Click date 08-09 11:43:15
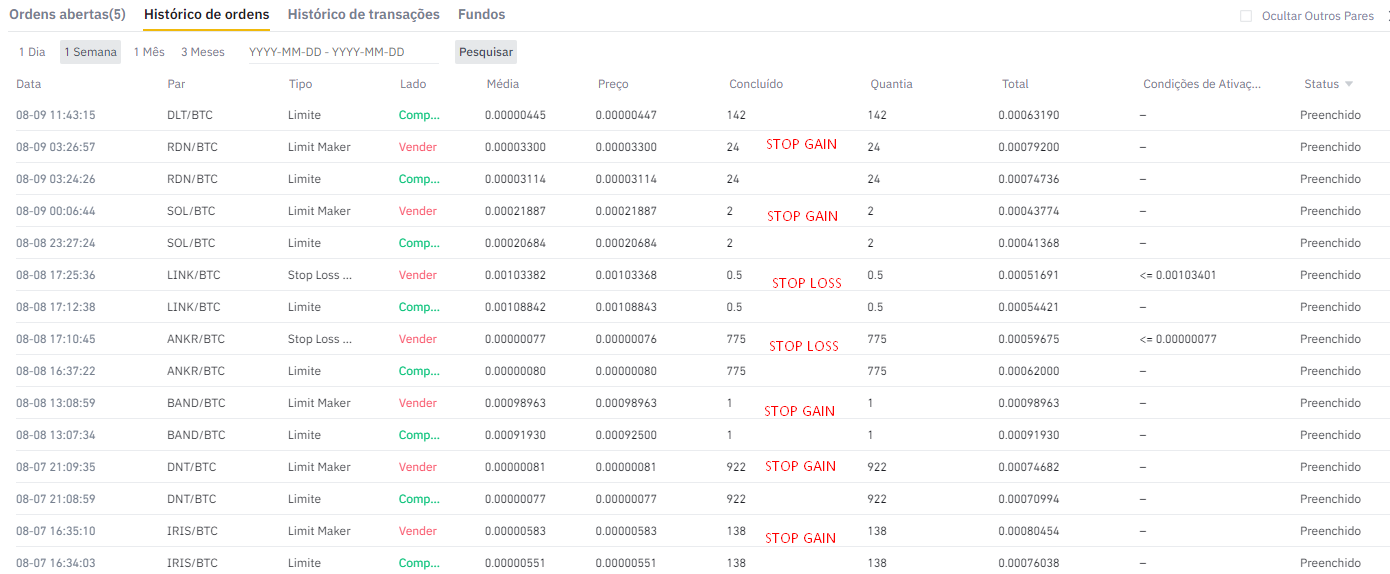Image resolution: width=1390 pixels, height=574 pixels. click(56, 115)
